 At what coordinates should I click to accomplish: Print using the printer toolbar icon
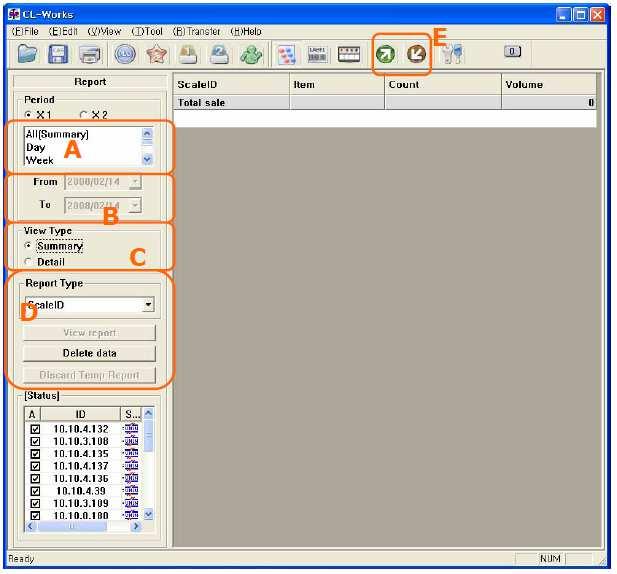(90, 54)
